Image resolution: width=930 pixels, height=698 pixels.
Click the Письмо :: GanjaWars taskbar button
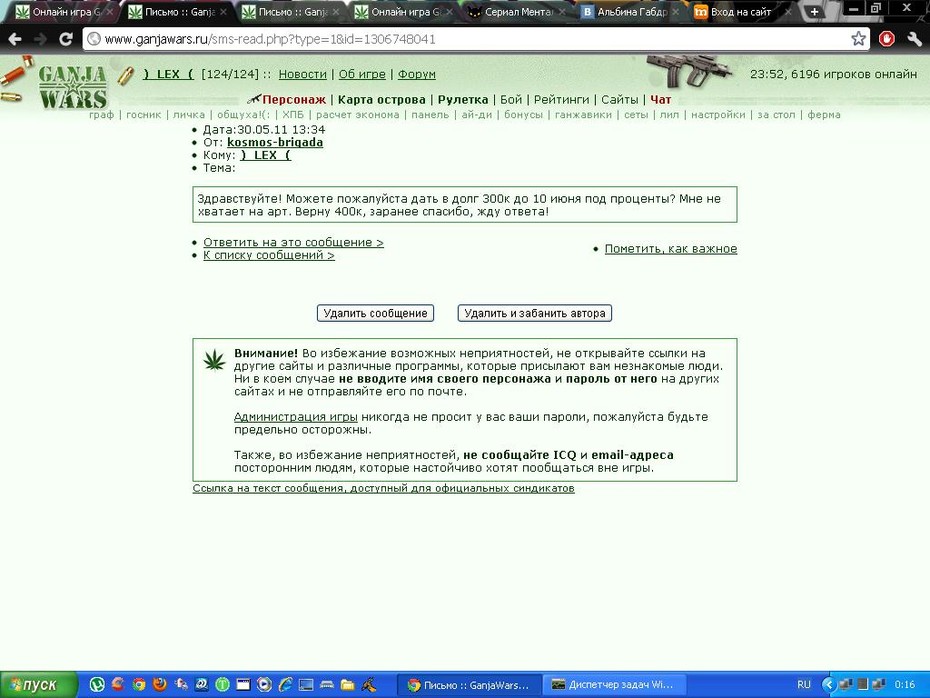point(469,685)
